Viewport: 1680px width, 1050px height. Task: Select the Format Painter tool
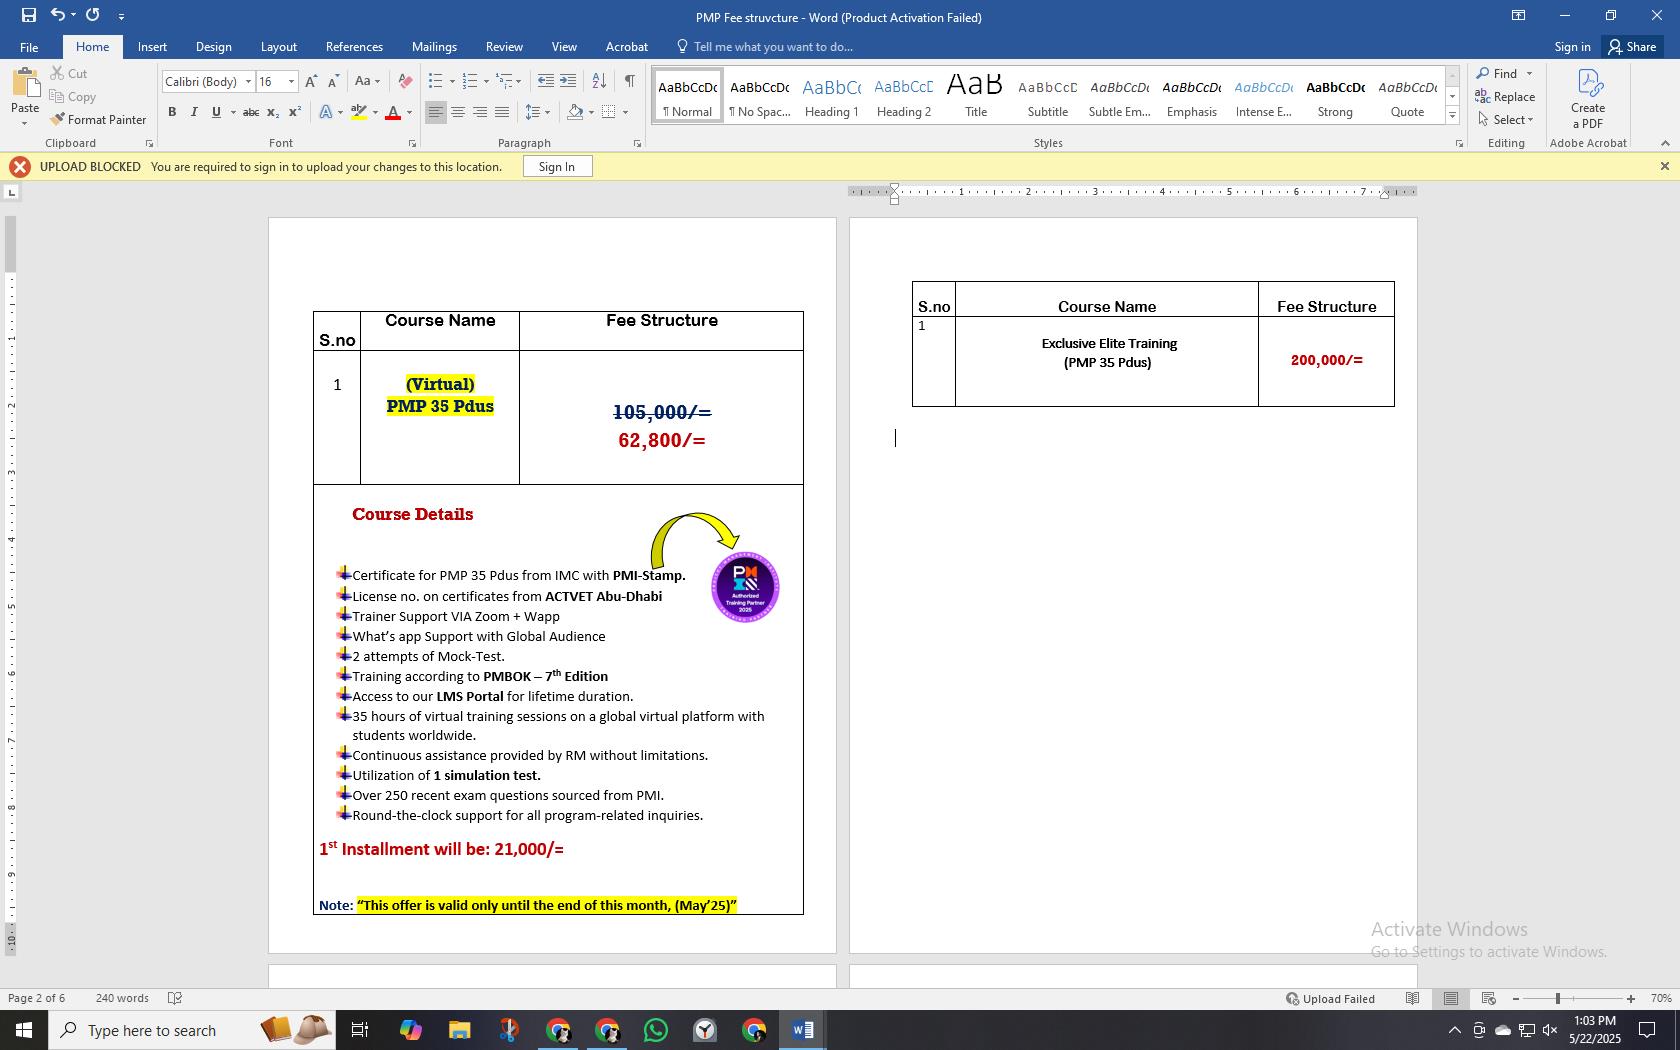(x=98, y=120)
